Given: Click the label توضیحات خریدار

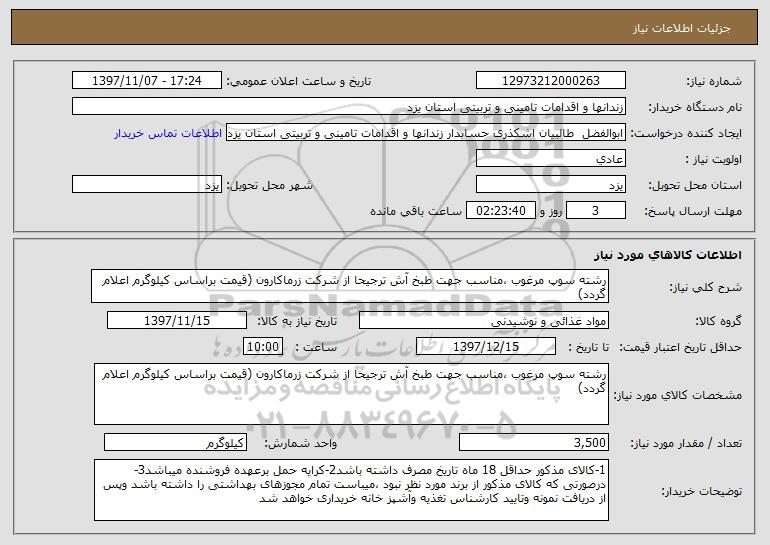Looking at the screenshot, I should (x=702, y=491).
